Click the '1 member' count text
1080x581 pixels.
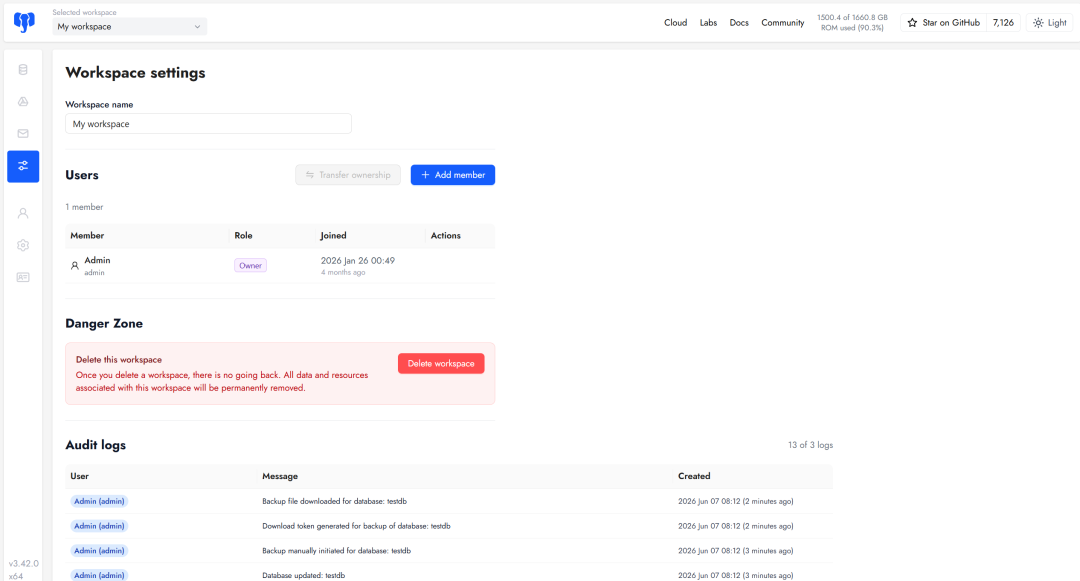84,207
